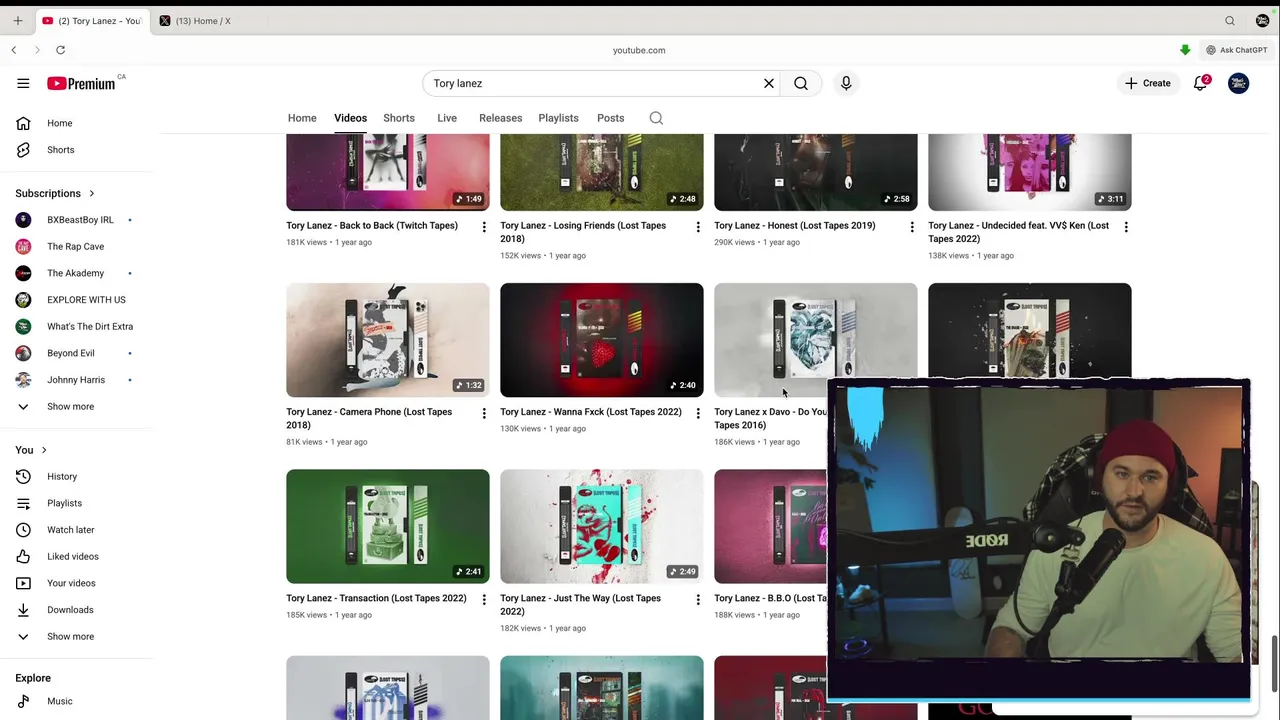Open more options for Just The Way video
Image resolution: width=1280 pixels, height=720 pixels.
coord(698,599)
